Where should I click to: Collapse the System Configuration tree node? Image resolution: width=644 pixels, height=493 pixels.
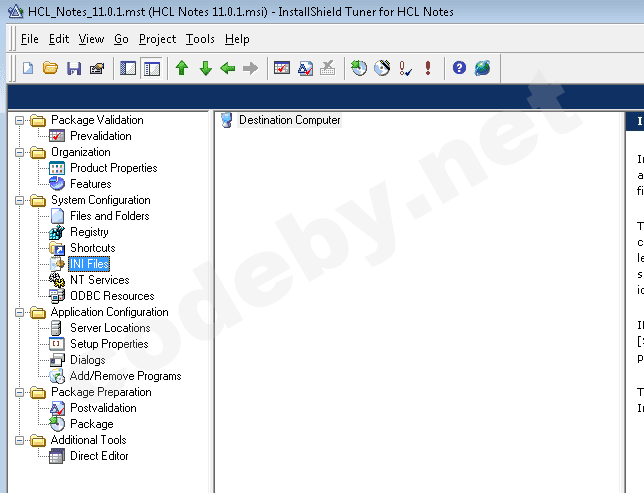(x=19, y=200)
